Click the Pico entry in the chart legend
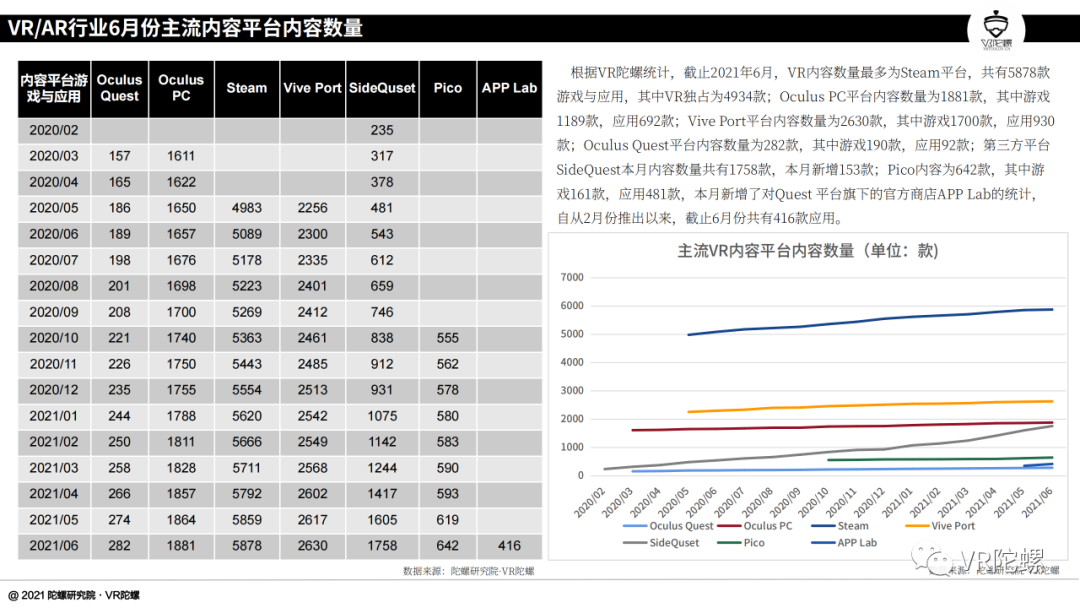The image size is (1080, 608). pos(741,543)
